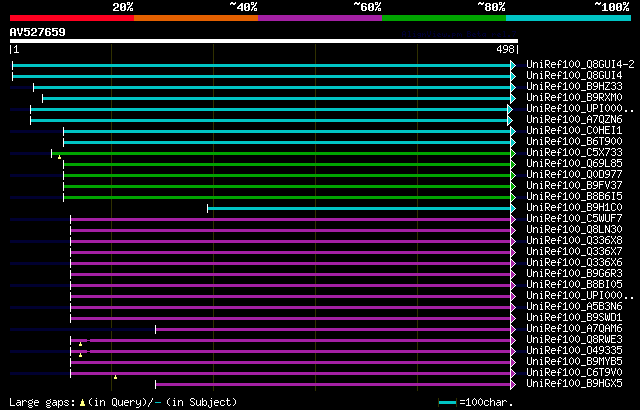Click the UniRef100_B9G6R3 label
The width and height of the screenshot is (640, 410).
click(x=574, y=274)
